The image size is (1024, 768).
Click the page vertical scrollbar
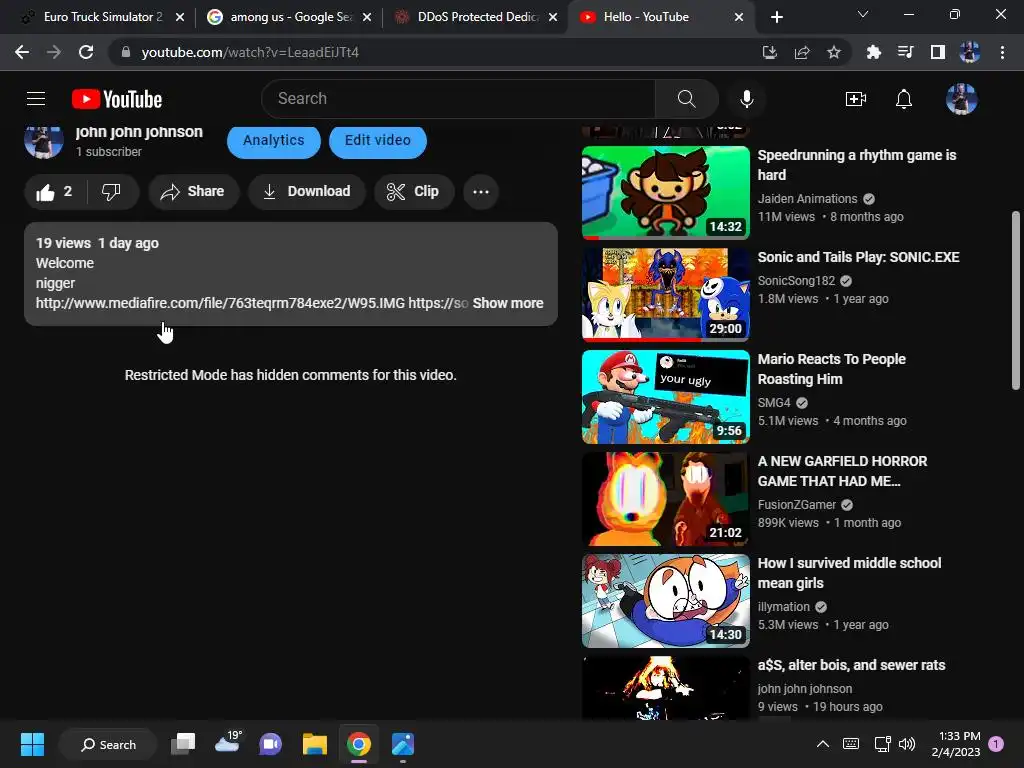coord(1016,300)
